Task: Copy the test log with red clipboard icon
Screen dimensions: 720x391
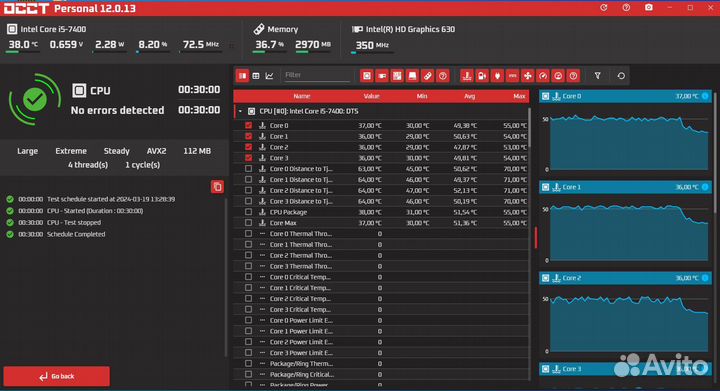Action: pyautogui.click(x=217, y=187)
